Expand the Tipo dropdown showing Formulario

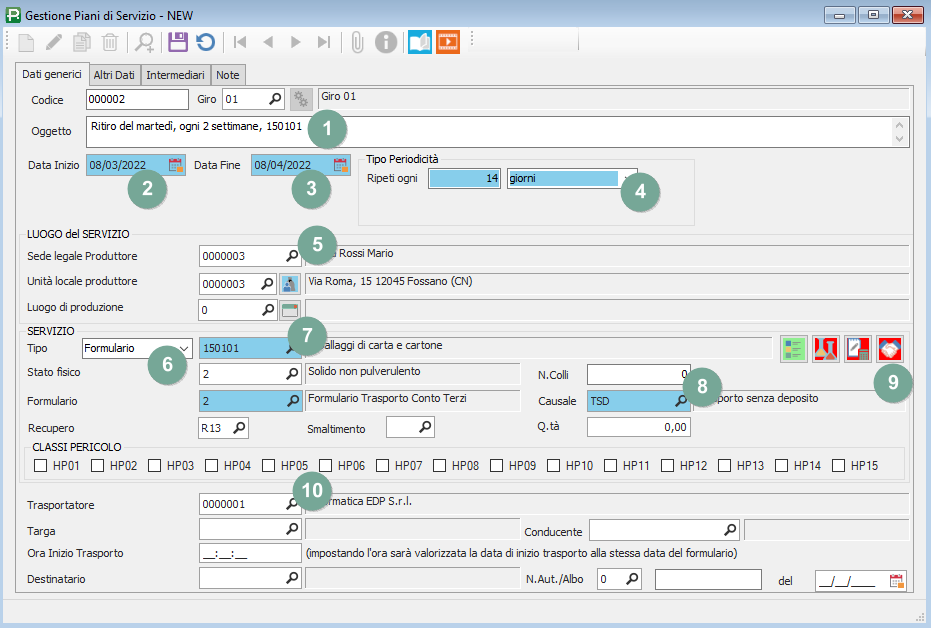pos(183,348)
